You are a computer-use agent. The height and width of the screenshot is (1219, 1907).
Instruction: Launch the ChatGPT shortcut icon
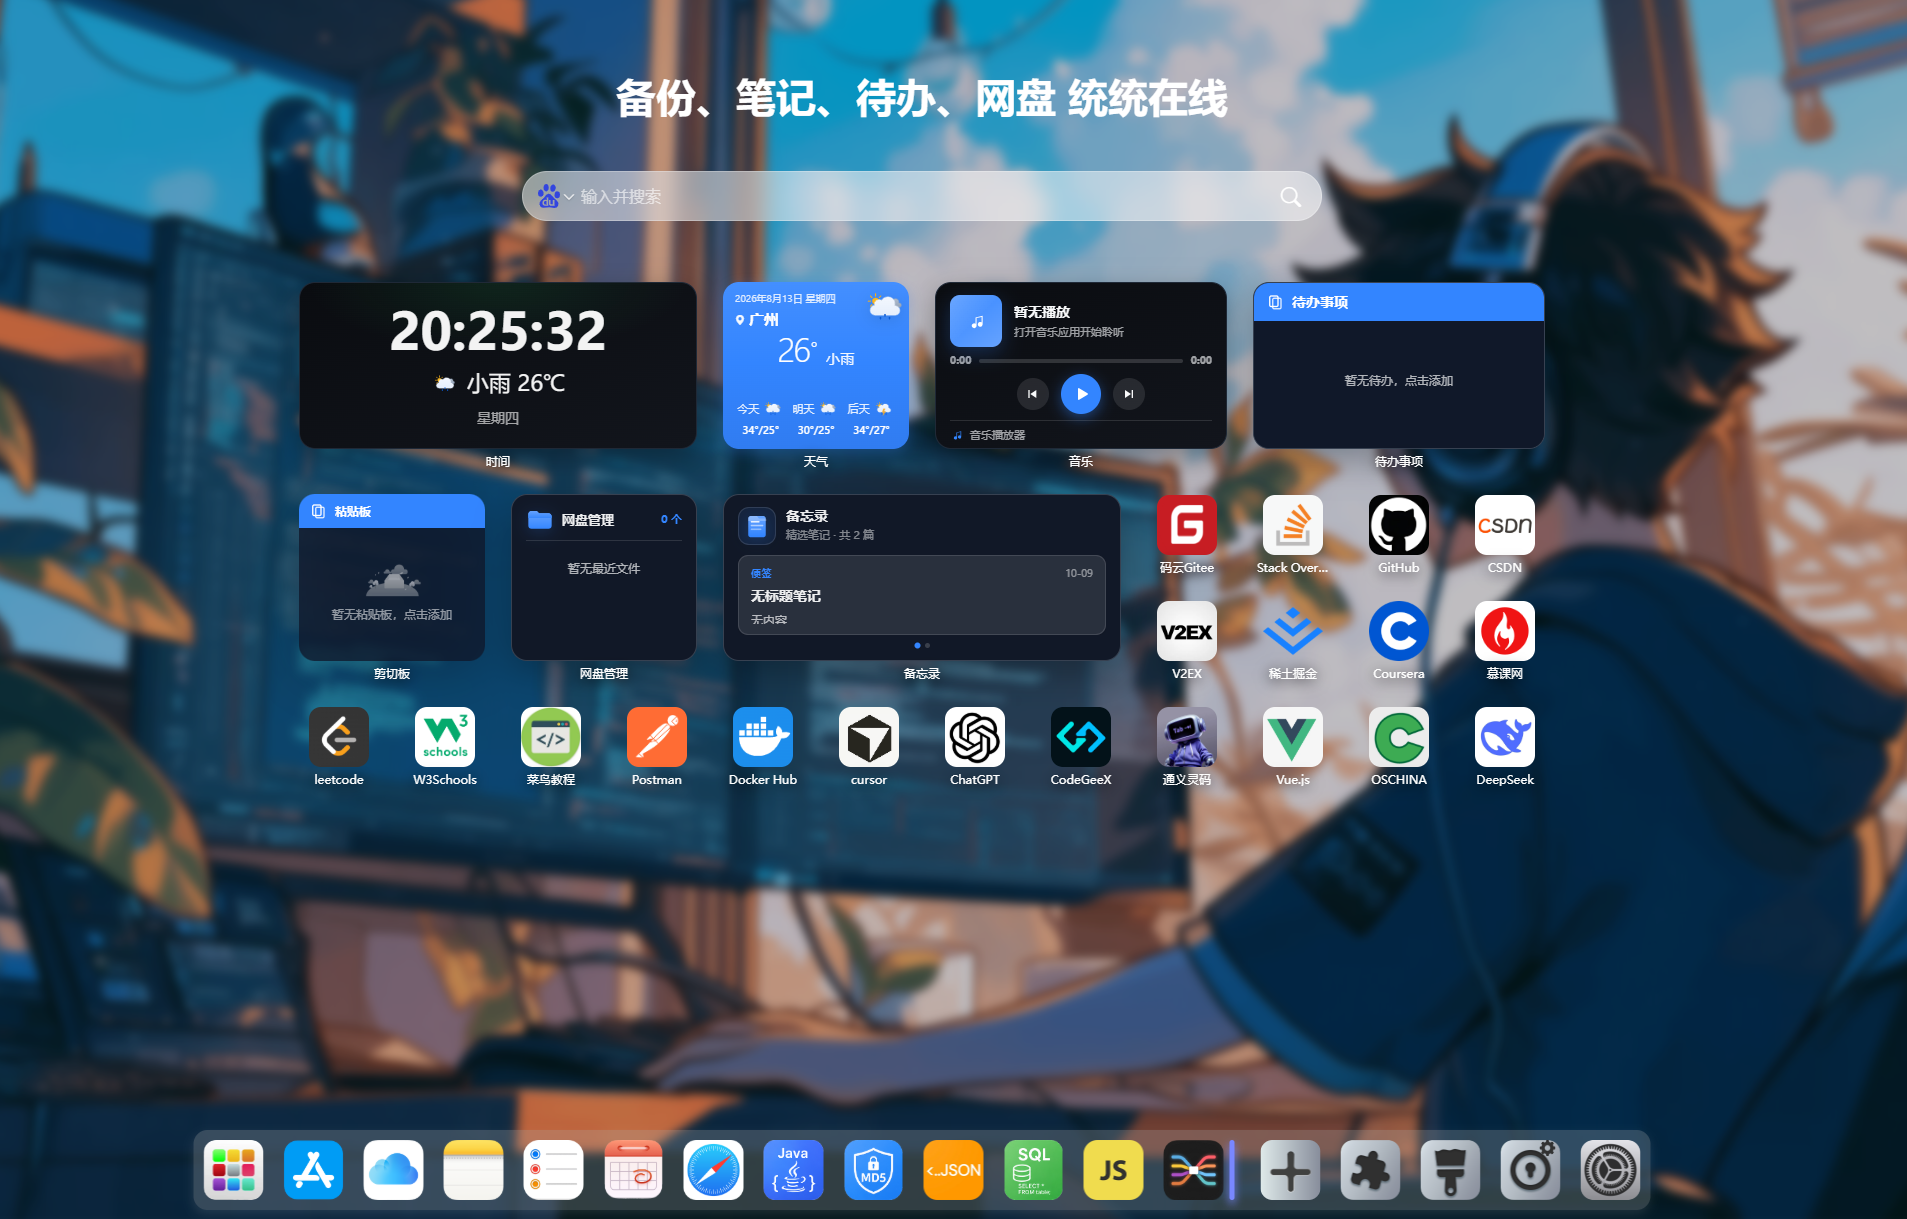click(x=975, y=737)
